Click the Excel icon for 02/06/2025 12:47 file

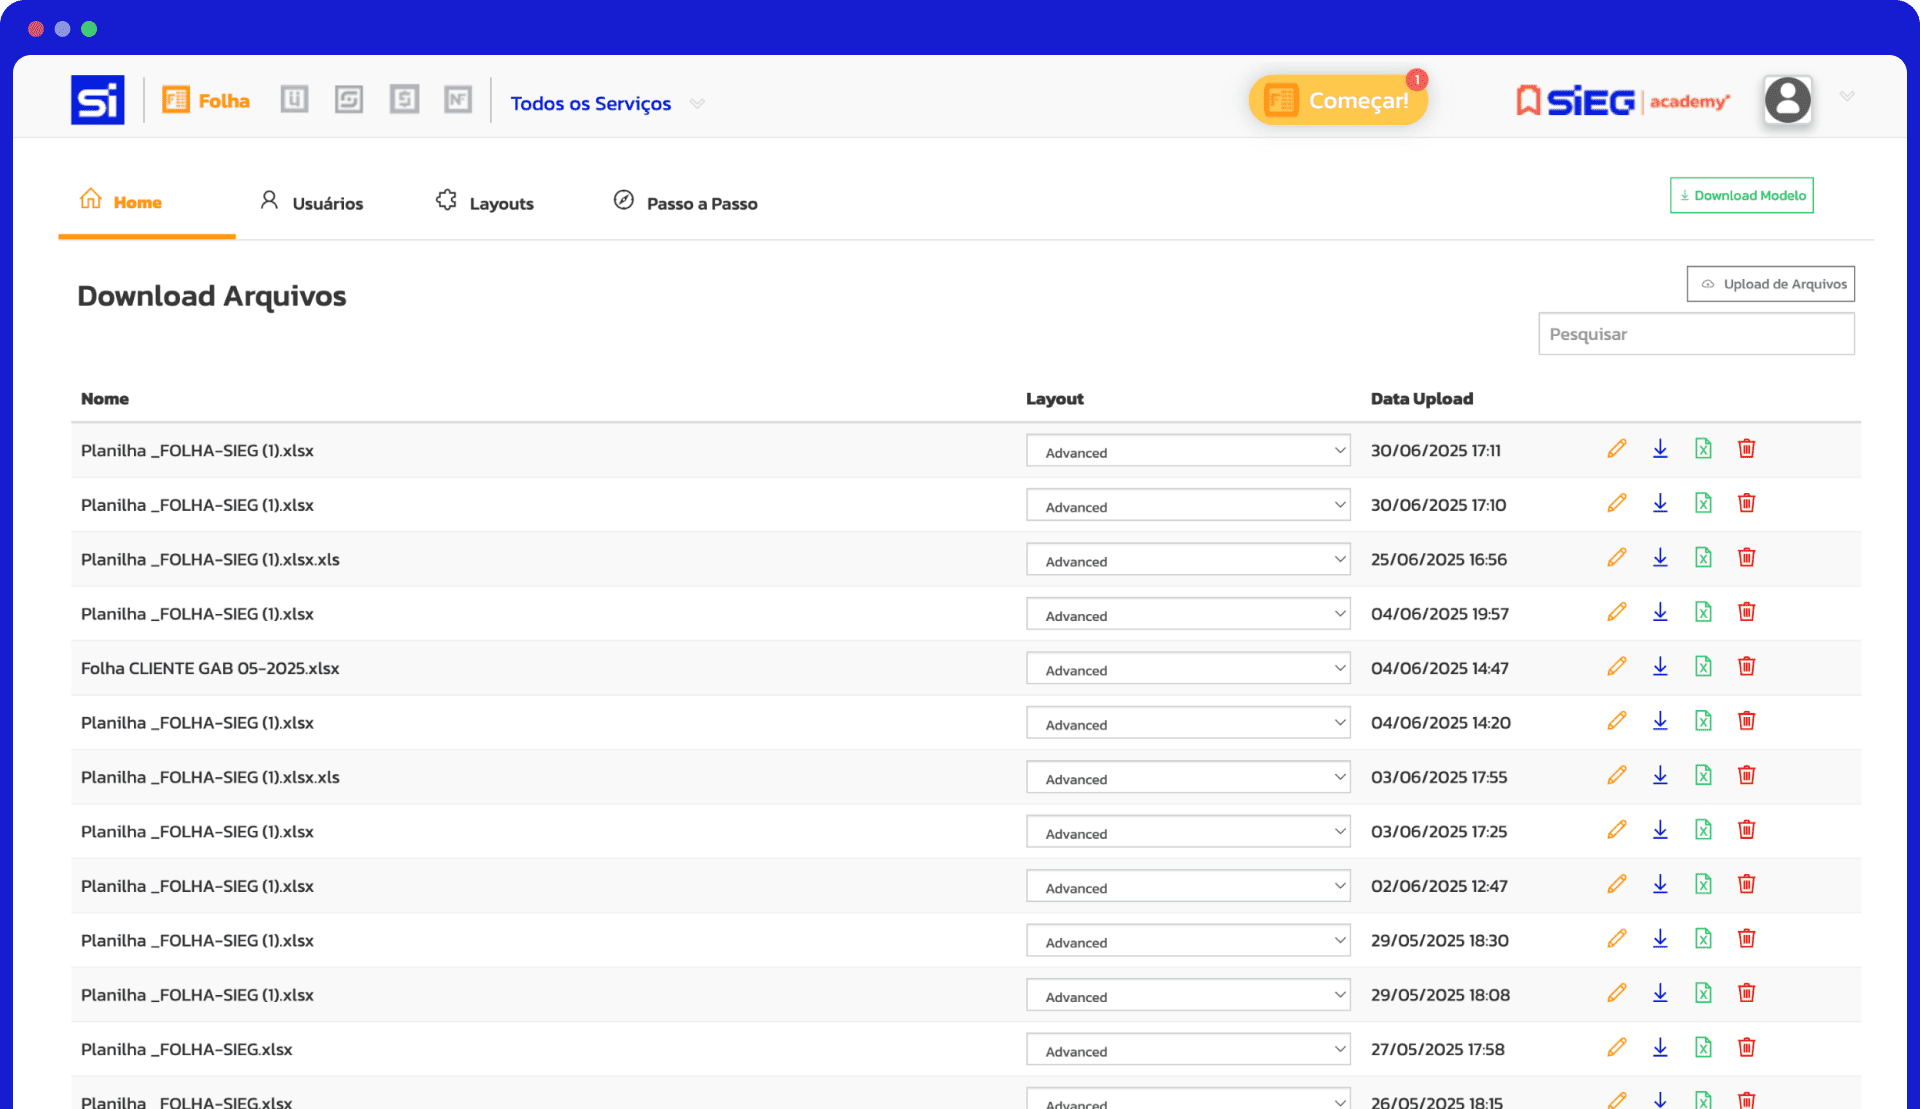[1703, 885]
